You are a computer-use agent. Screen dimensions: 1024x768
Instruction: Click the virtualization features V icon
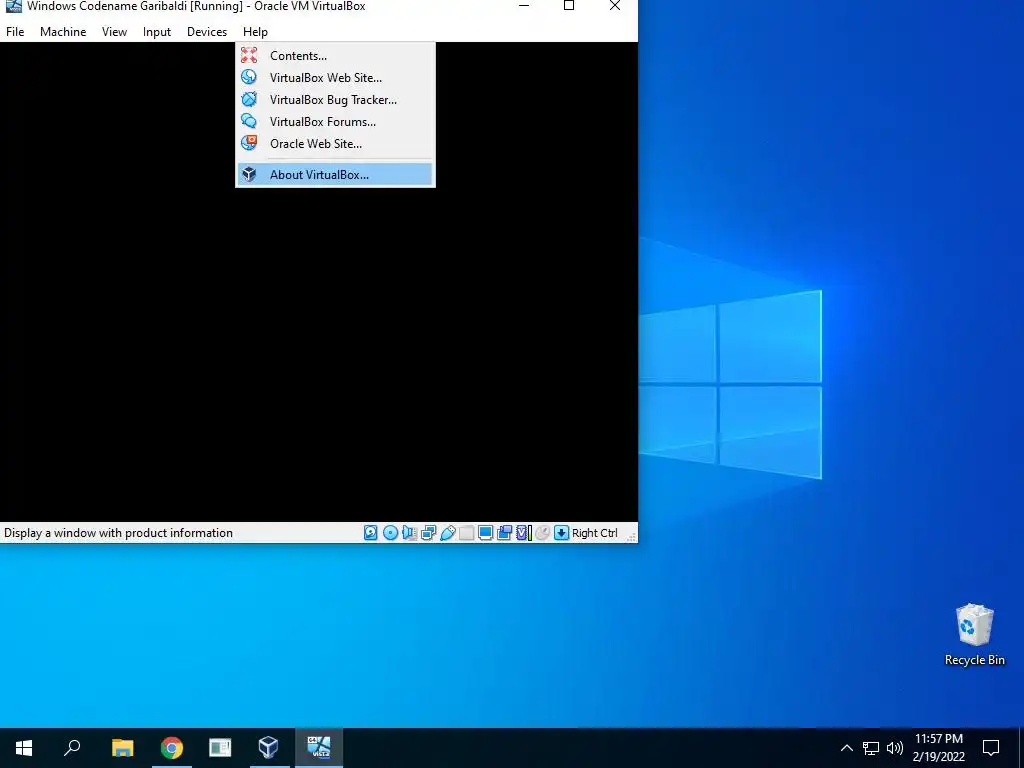[x=523, y=533]
